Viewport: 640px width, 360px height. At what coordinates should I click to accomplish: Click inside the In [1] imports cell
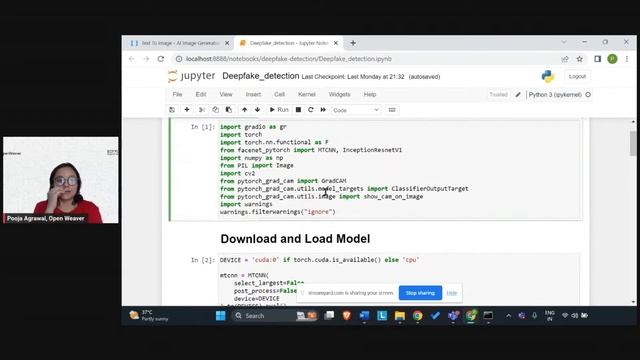pos(399,169)
